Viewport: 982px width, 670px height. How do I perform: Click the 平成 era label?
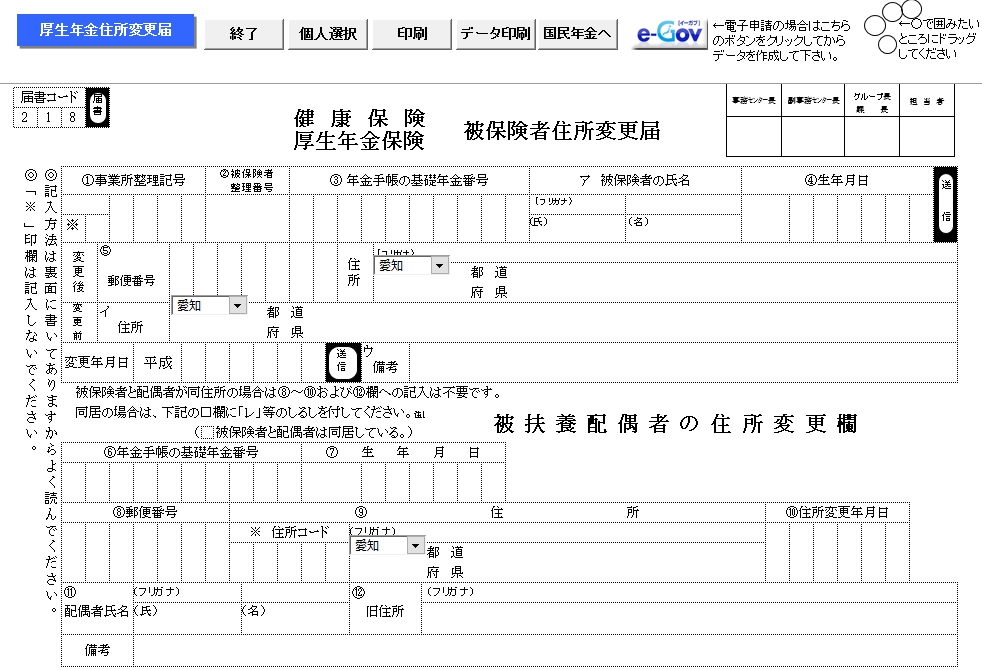(x=158, y=363)
